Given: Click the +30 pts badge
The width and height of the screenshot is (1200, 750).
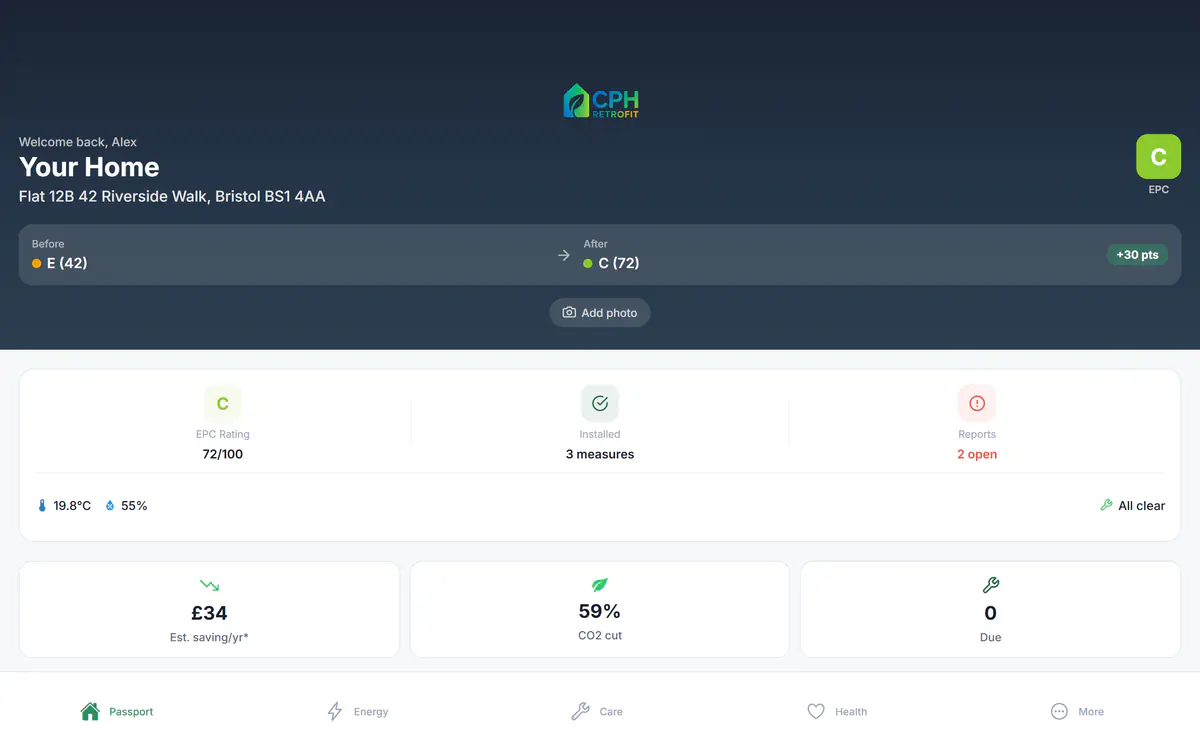Looking at the screenshot, I should pyautogui.click(x=1137, y=255).
